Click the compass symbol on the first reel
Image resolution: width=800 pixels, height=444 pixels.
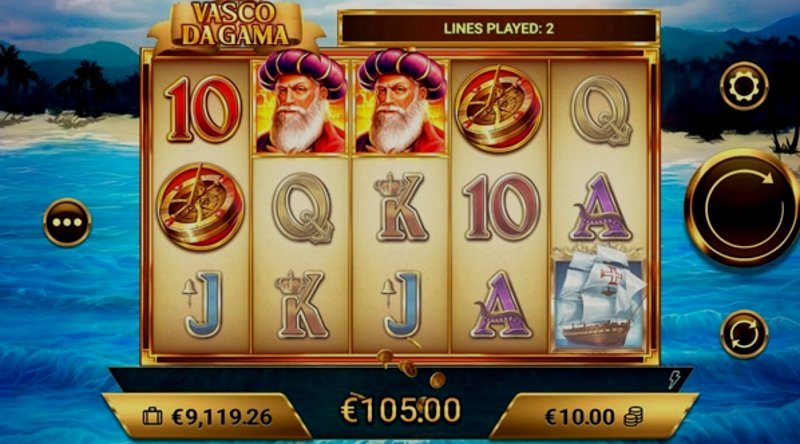[200, 207]
